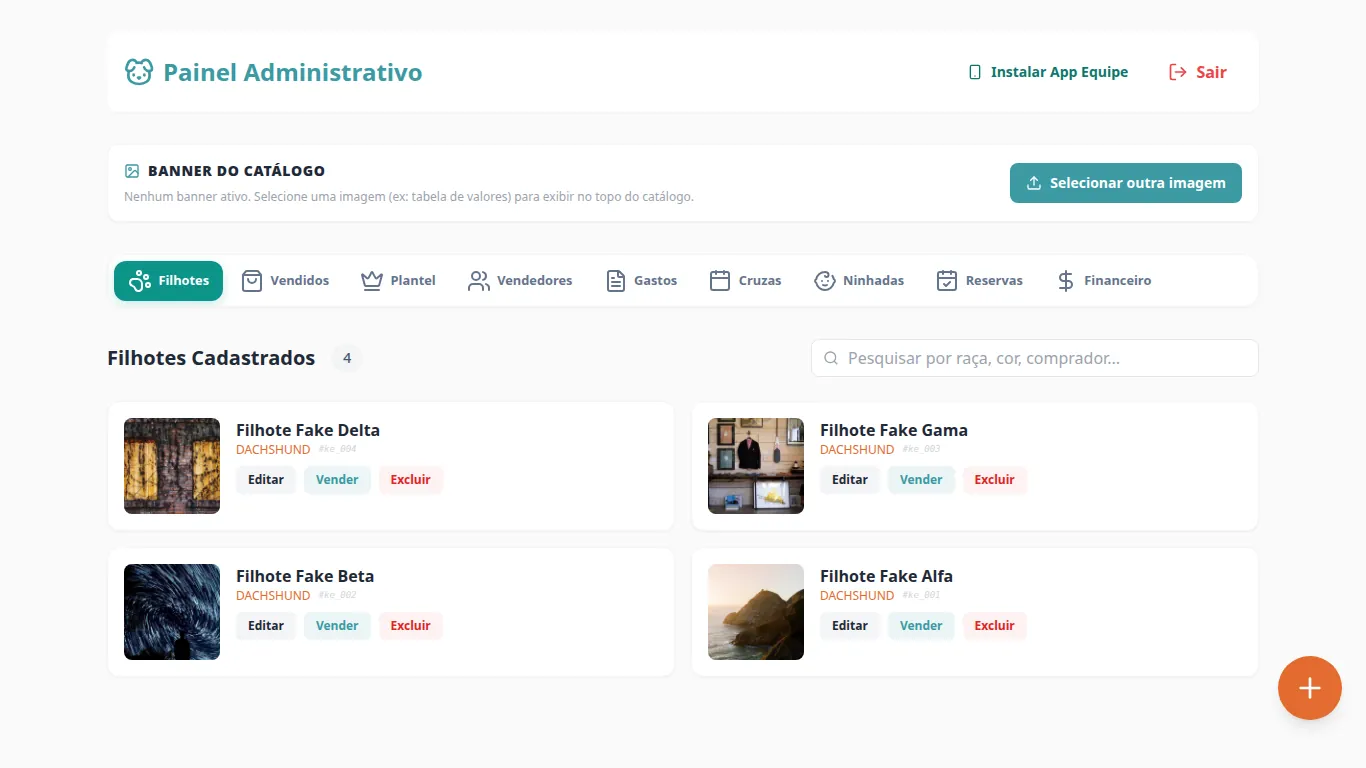Open the Ninhadas tab

[859, 281]
